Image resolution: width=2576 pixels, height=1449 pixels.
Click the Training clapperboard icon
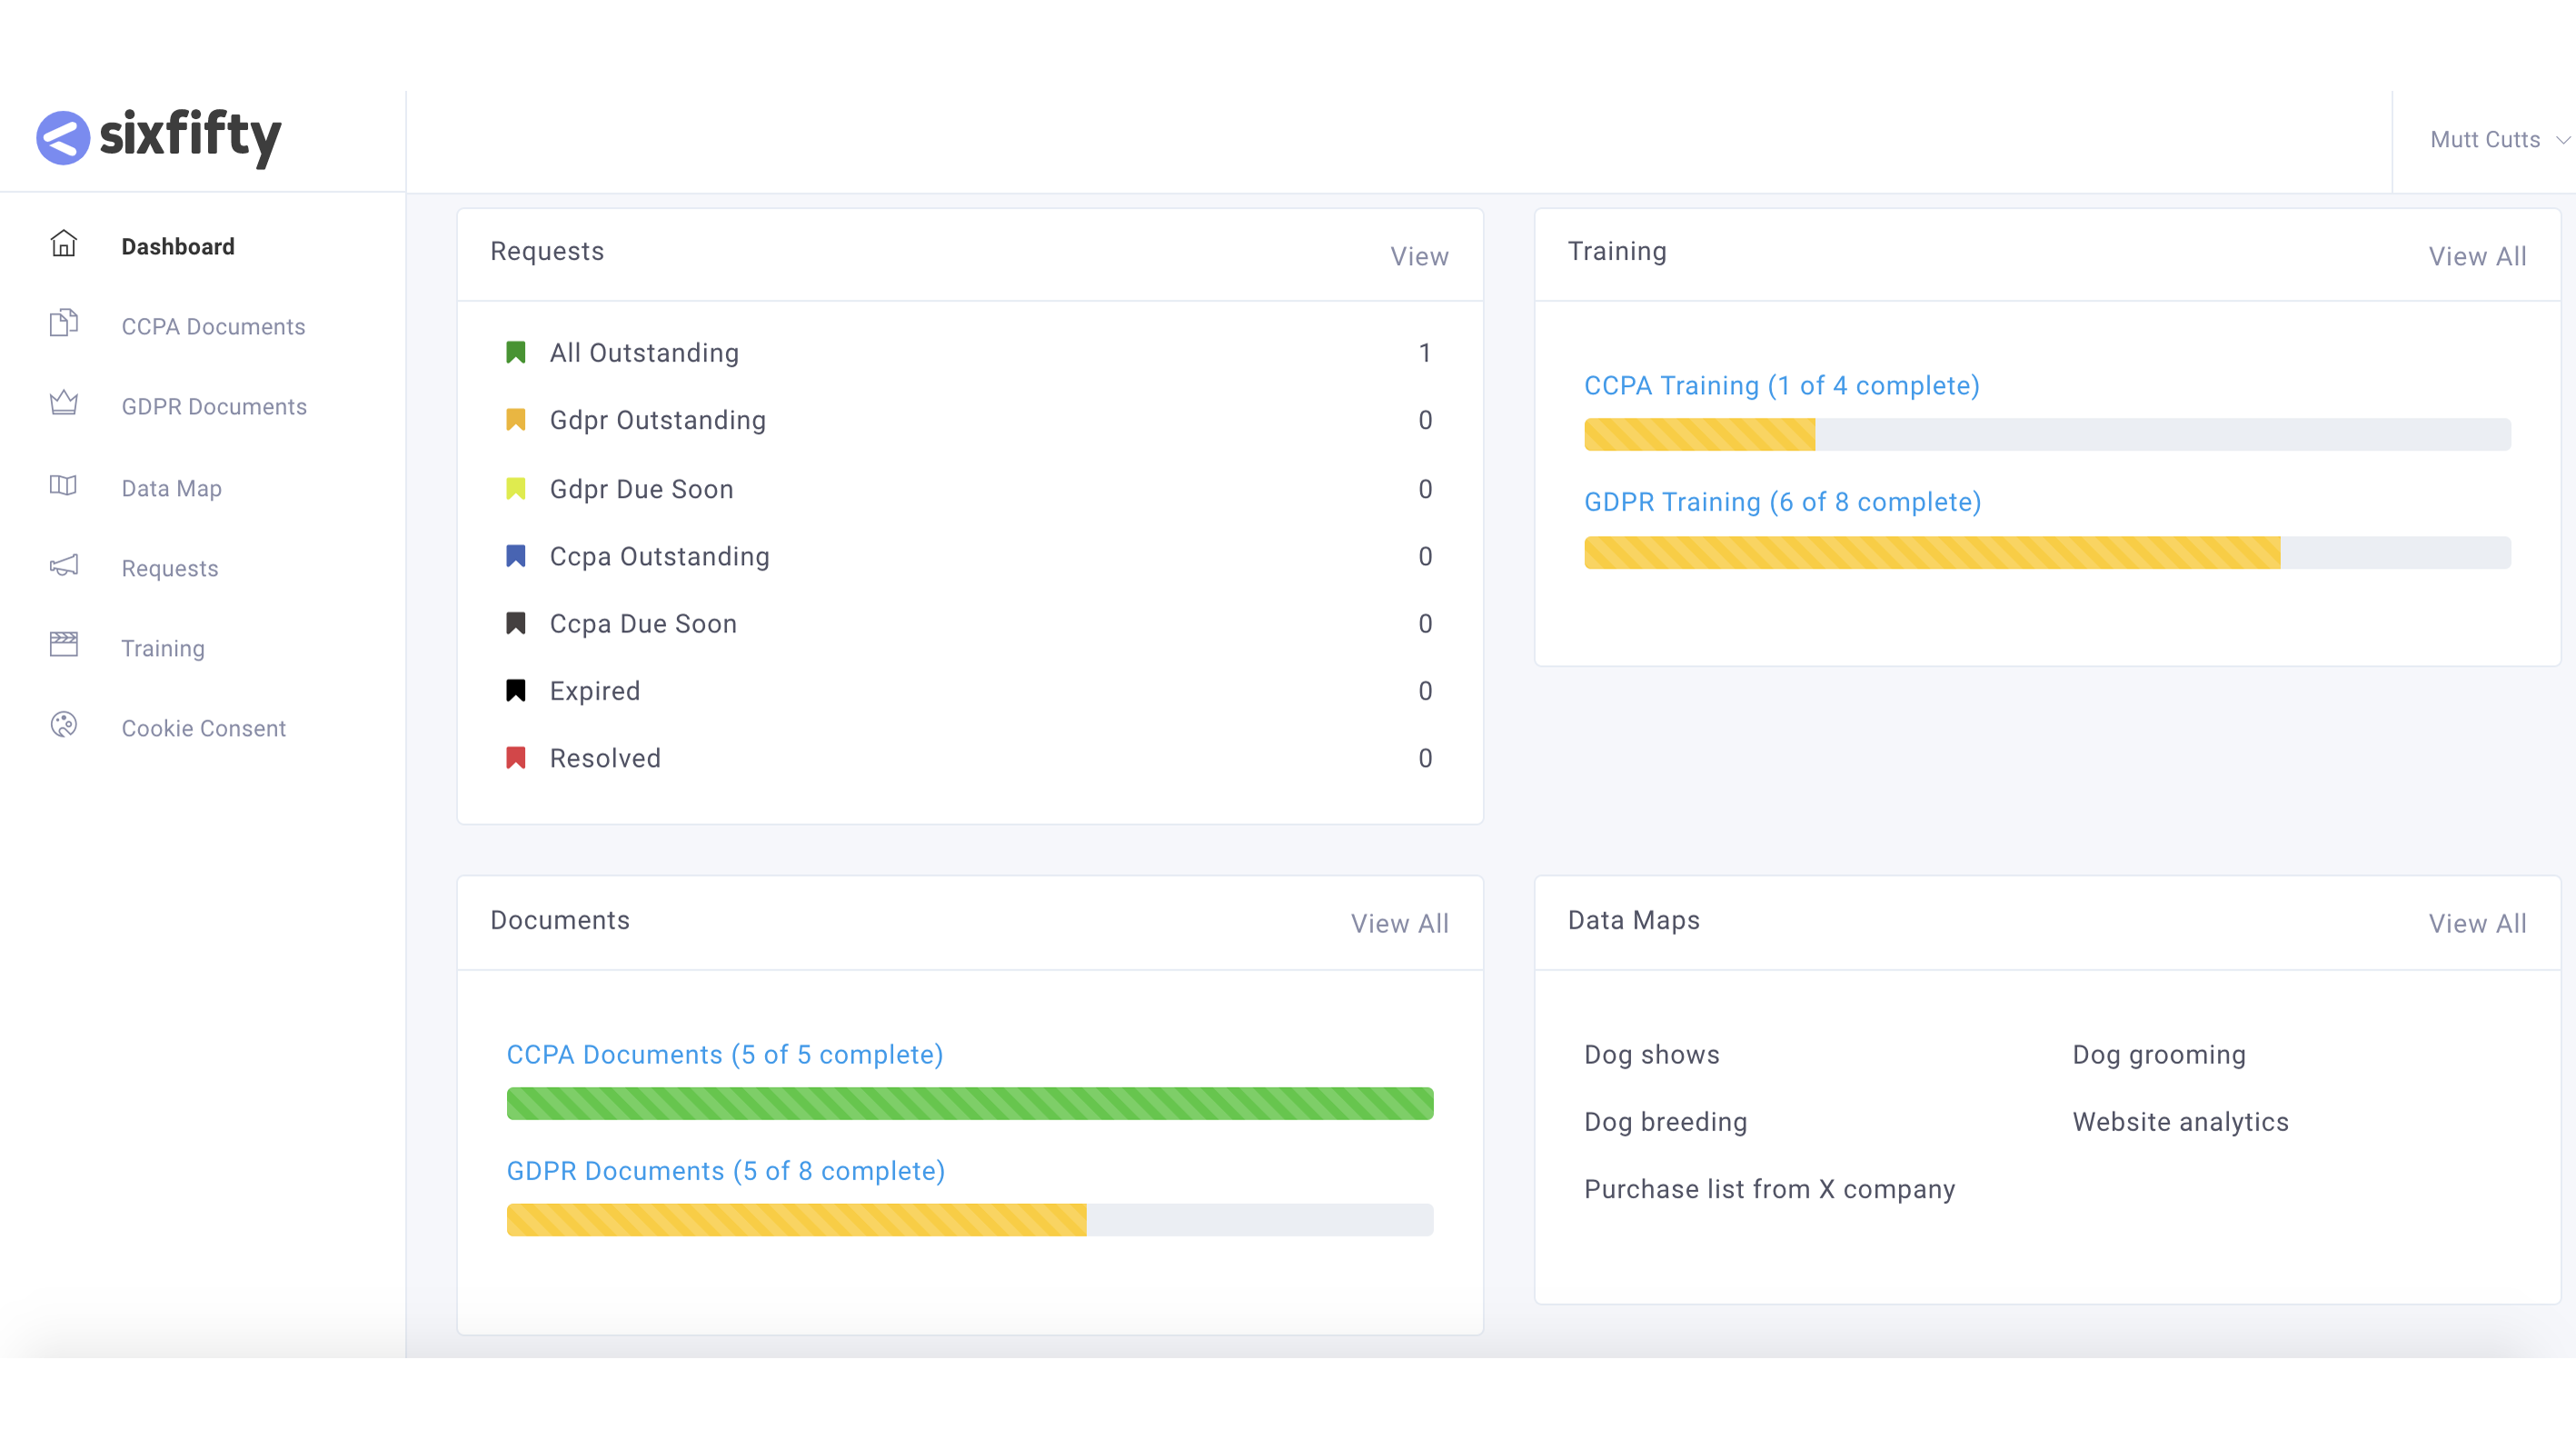pyautogui.click(x=64, y=644)
